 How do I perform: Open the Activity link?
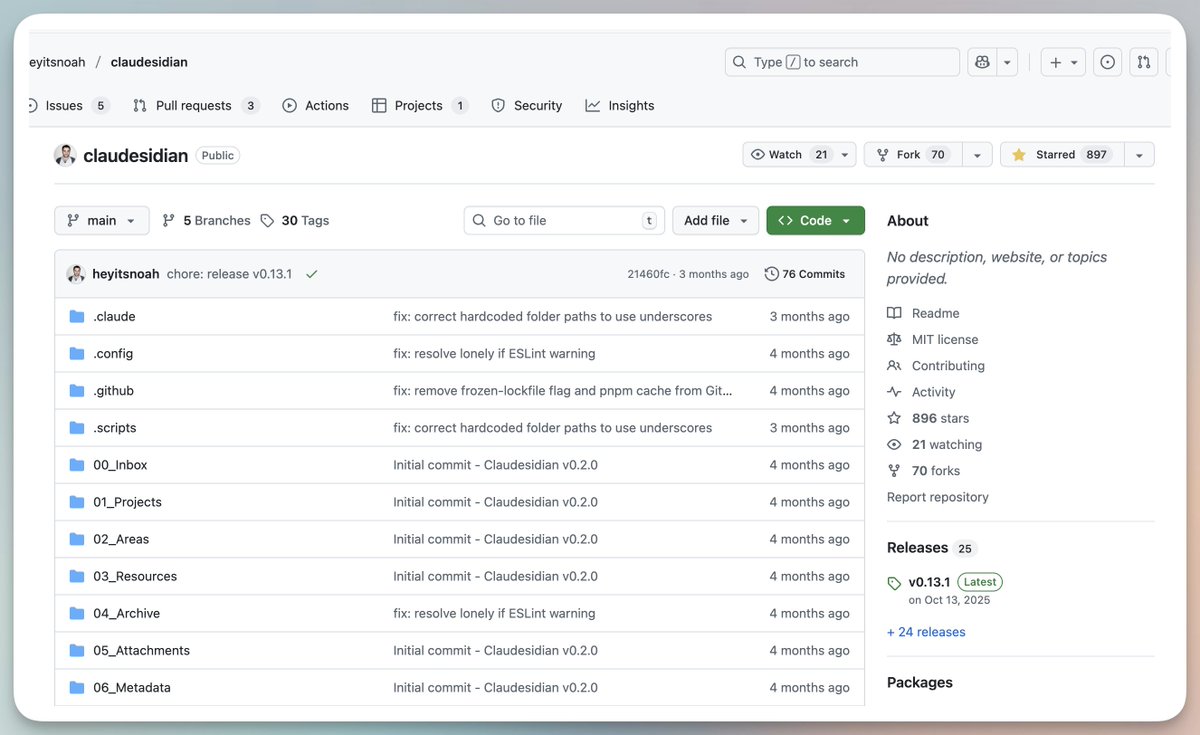click(x=922, y=392)
